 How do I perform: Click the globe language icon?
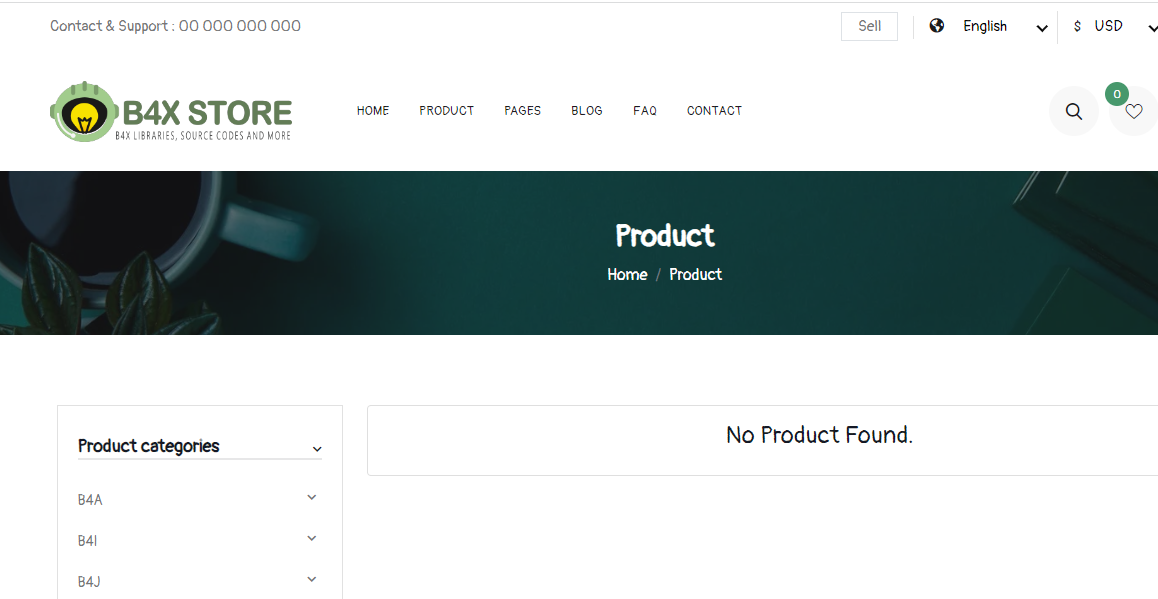coord(936,26)
